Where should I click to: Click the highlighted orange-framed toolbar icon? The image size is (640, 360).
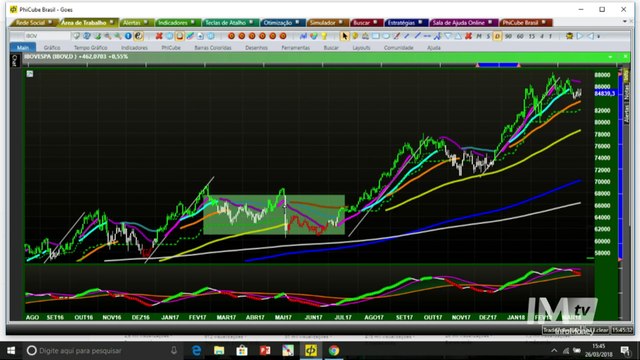(x=180, y=36)
